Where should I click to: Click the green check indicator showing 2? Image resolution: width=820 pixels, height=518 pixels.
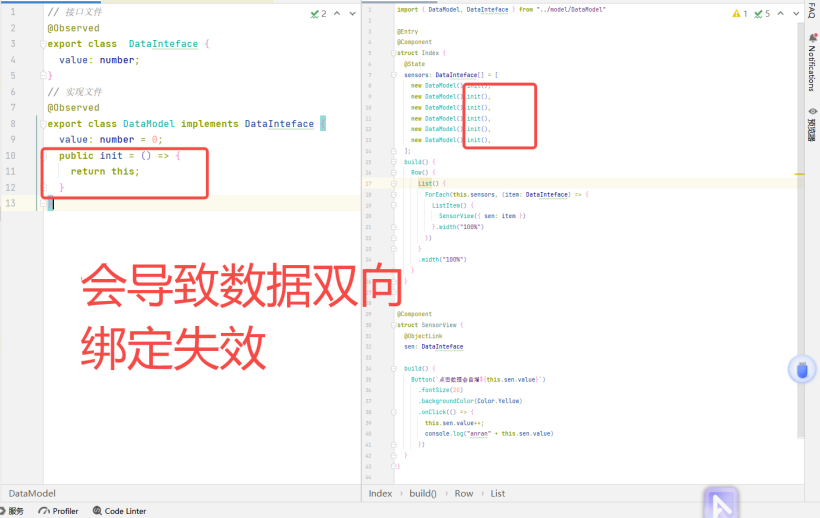318,14
